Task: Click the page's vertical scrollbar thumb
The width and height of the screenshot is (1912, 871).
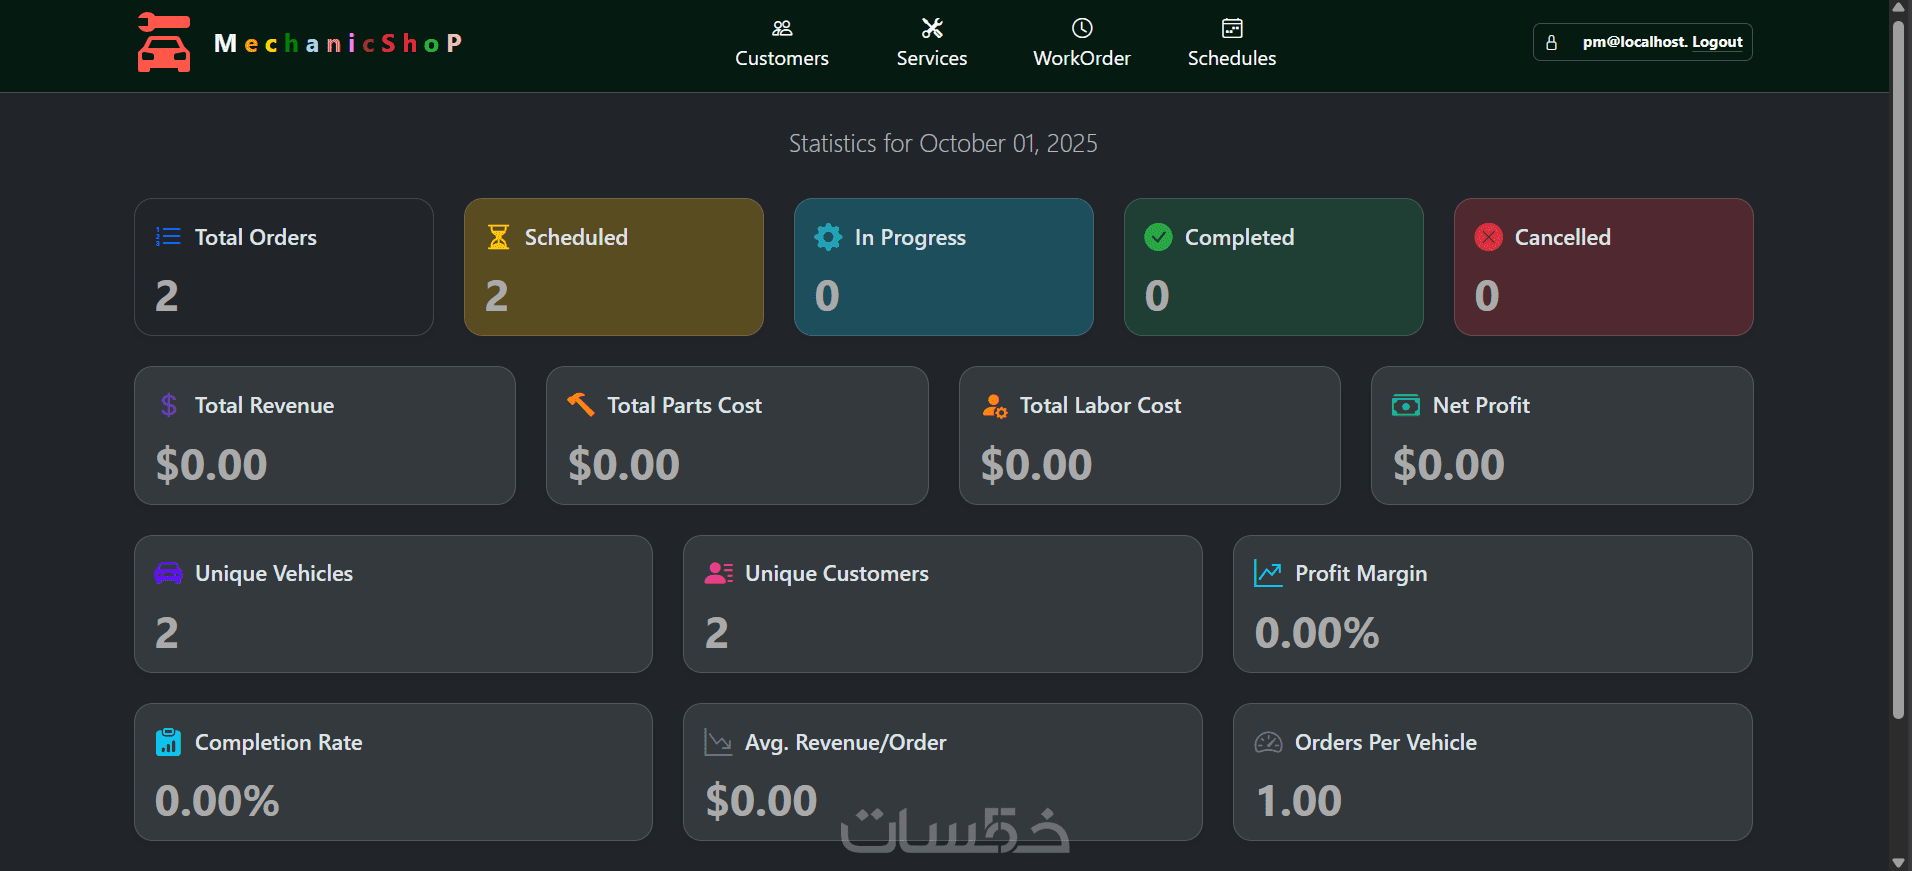Action: (x=1898, y=370)
